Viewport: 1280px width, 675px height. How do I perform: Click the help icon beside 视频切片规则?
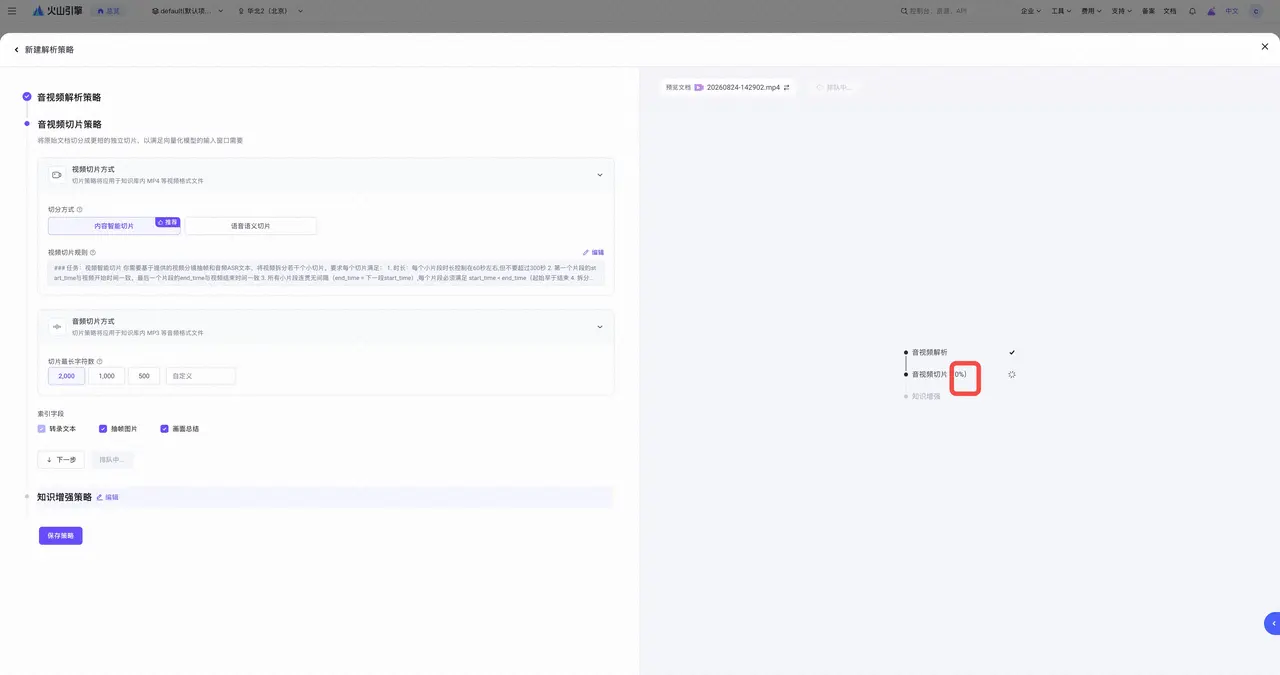[93, 253]
